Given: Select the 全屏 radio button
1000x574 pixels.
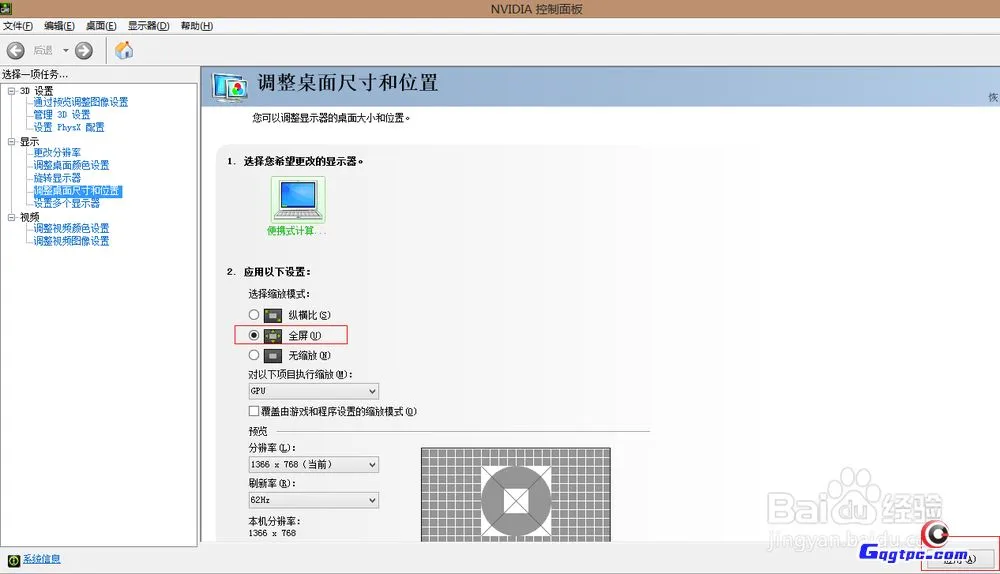Looking at the screenshot, I should (254, 335).
